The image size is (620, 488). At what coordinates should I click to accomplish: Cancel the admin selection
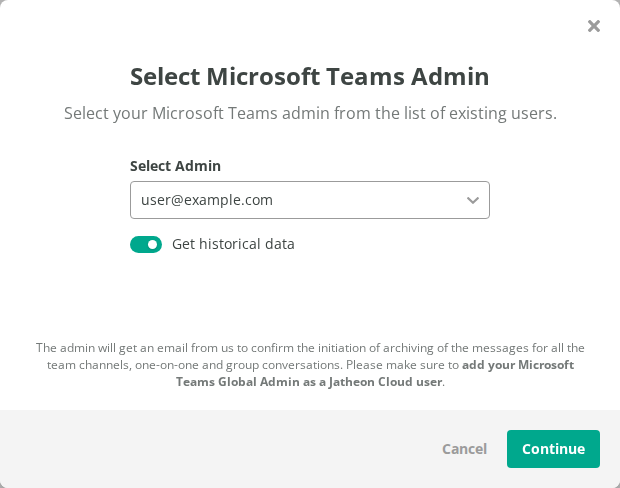coord(464,449)
